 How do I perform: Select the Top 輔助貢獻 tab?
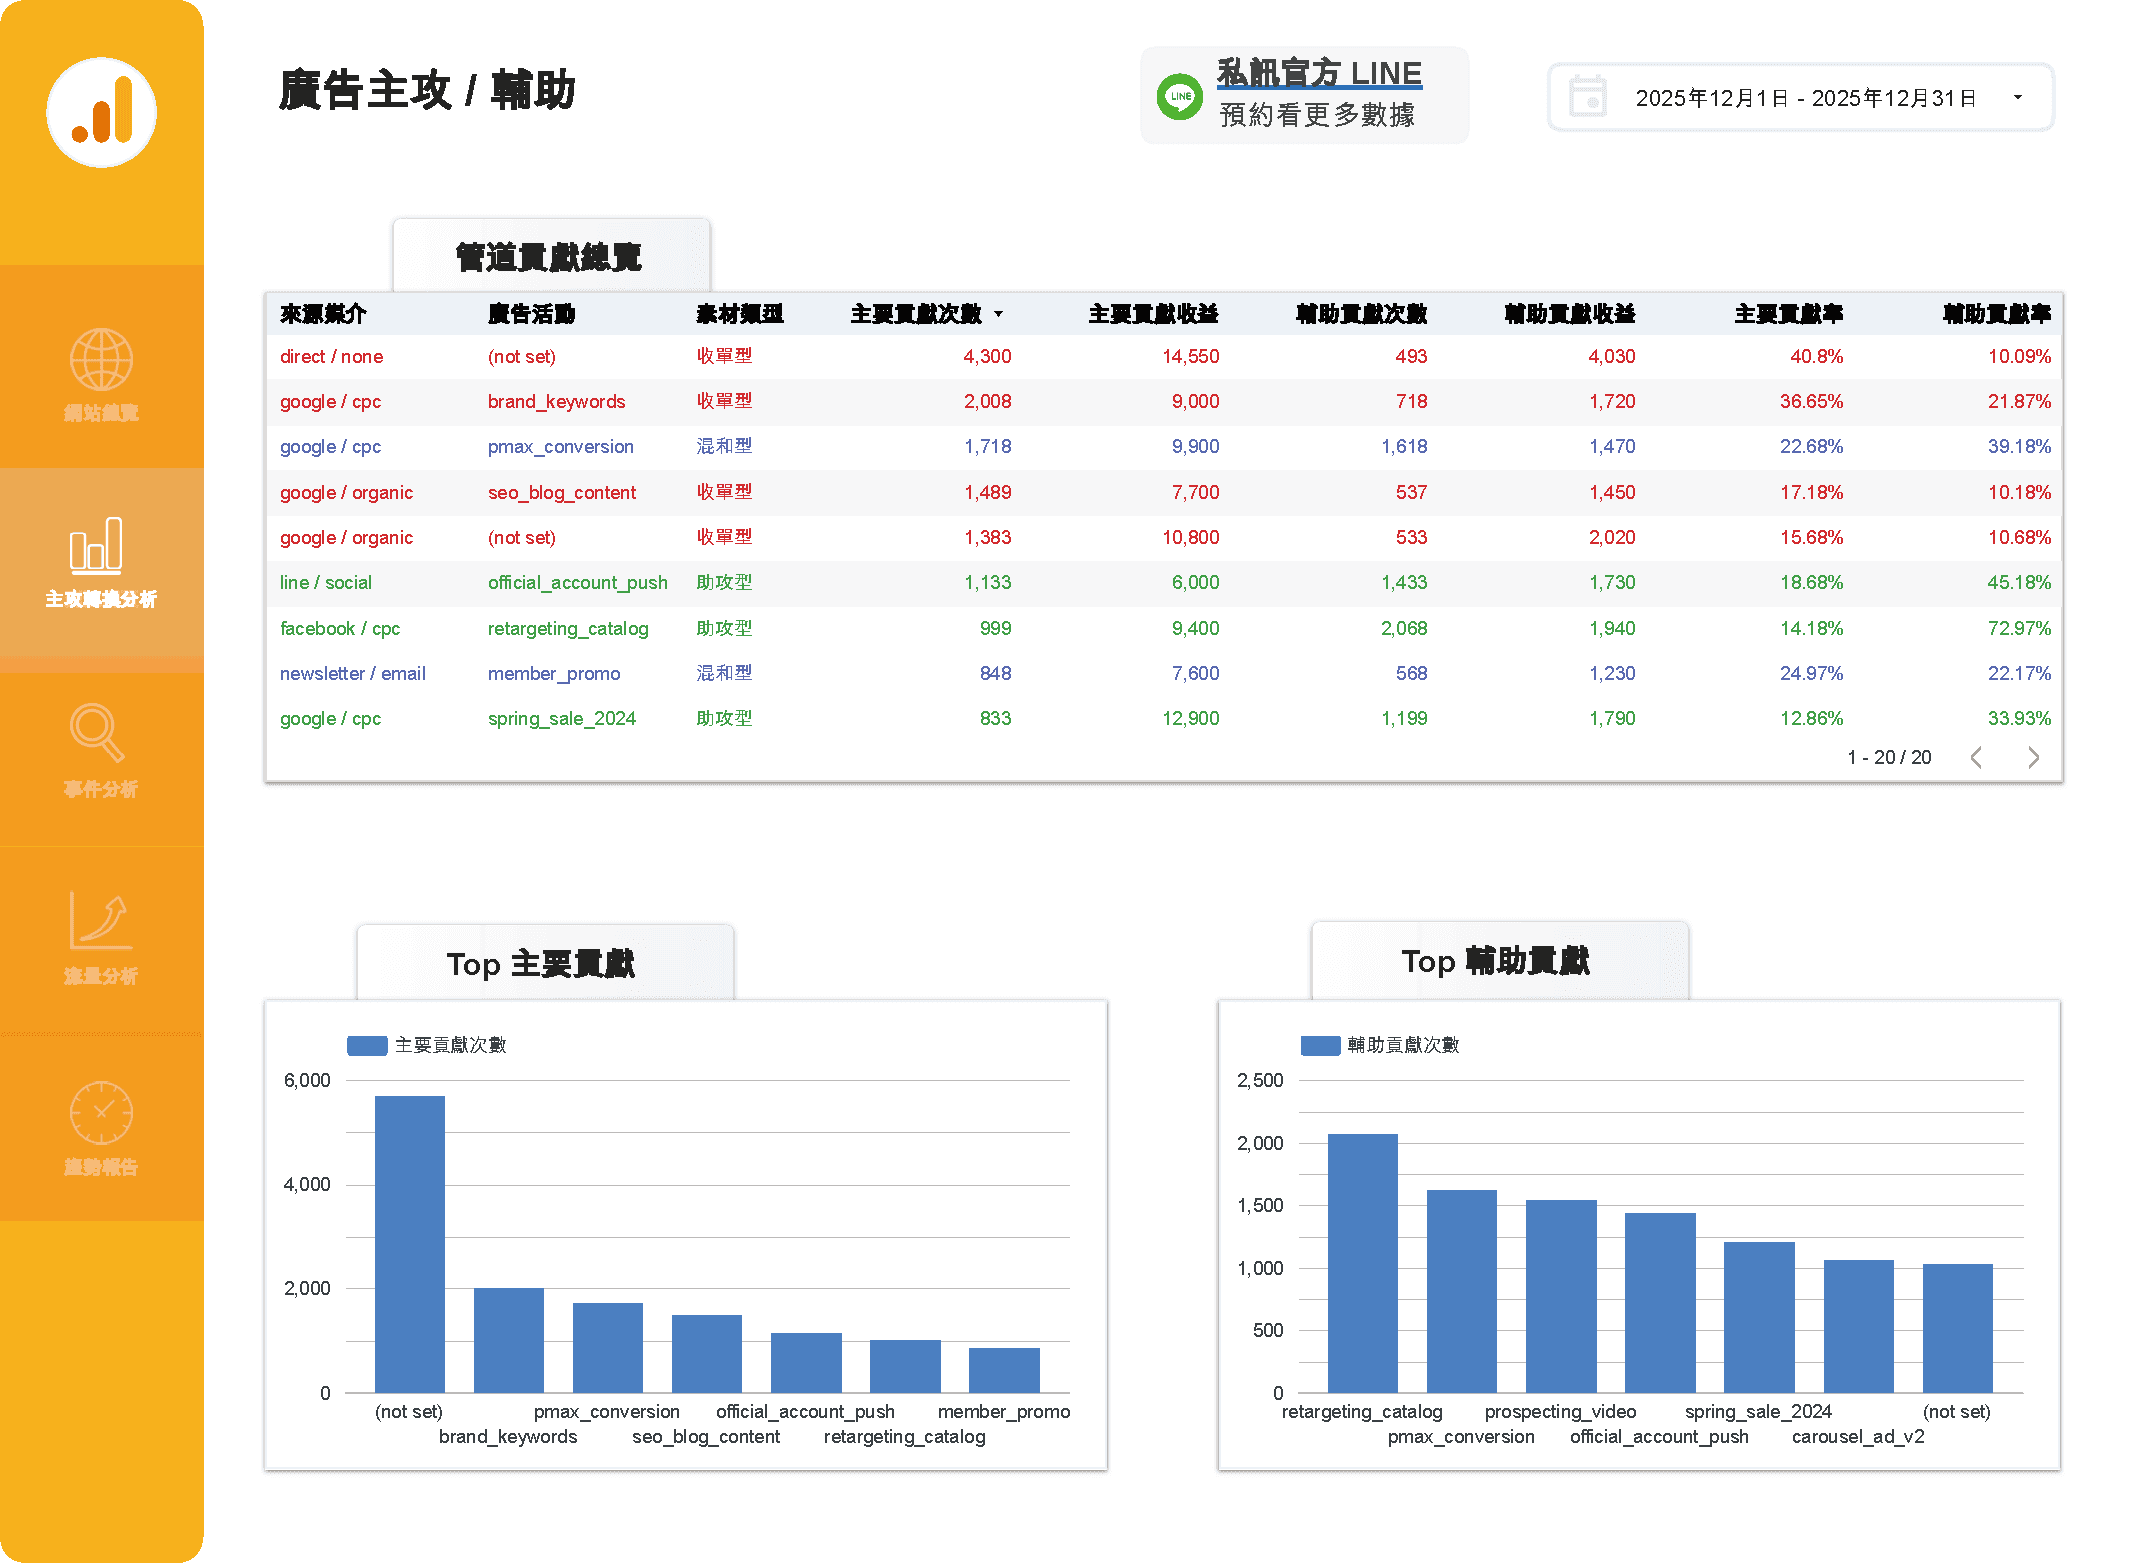pyautogui.click(x=1497, y=961)
